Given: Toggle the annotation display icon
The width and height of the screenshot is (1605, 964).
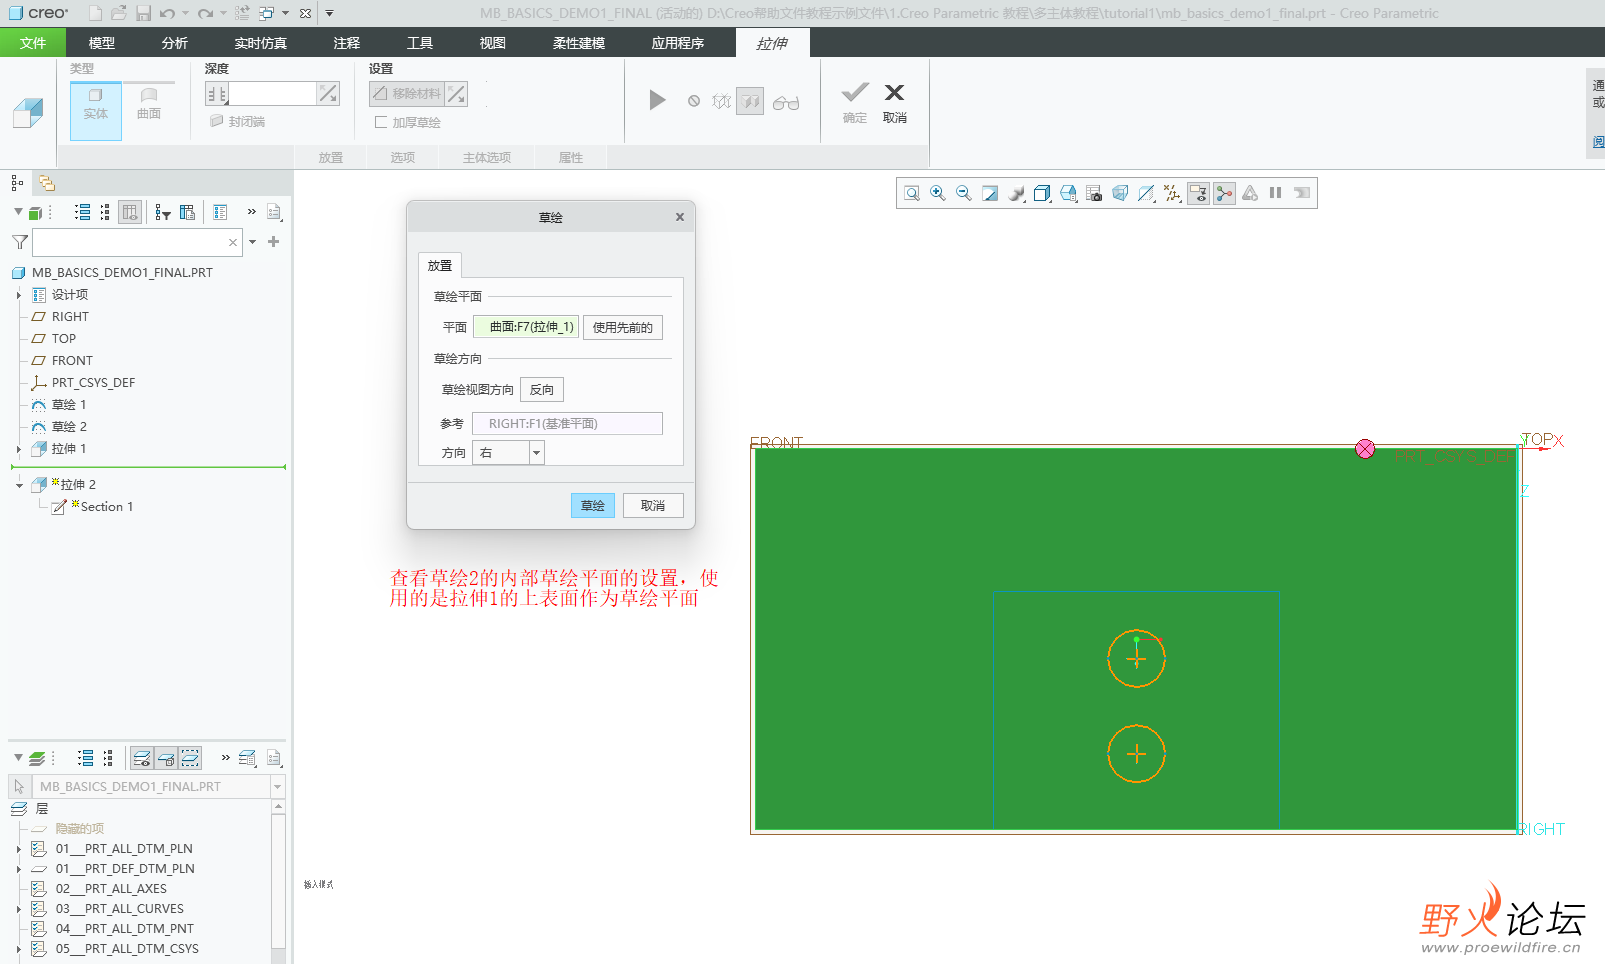Looking at the screenshot, I should point(1198,193).
